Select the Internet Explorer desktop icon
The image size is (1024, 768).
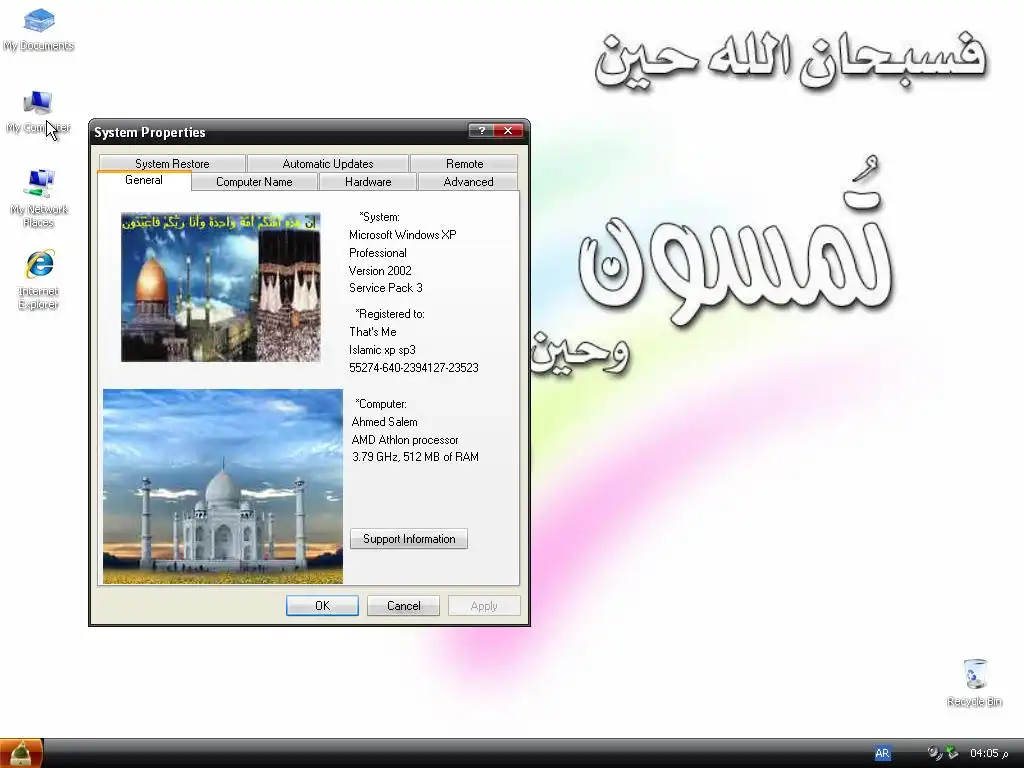point(39,280)
